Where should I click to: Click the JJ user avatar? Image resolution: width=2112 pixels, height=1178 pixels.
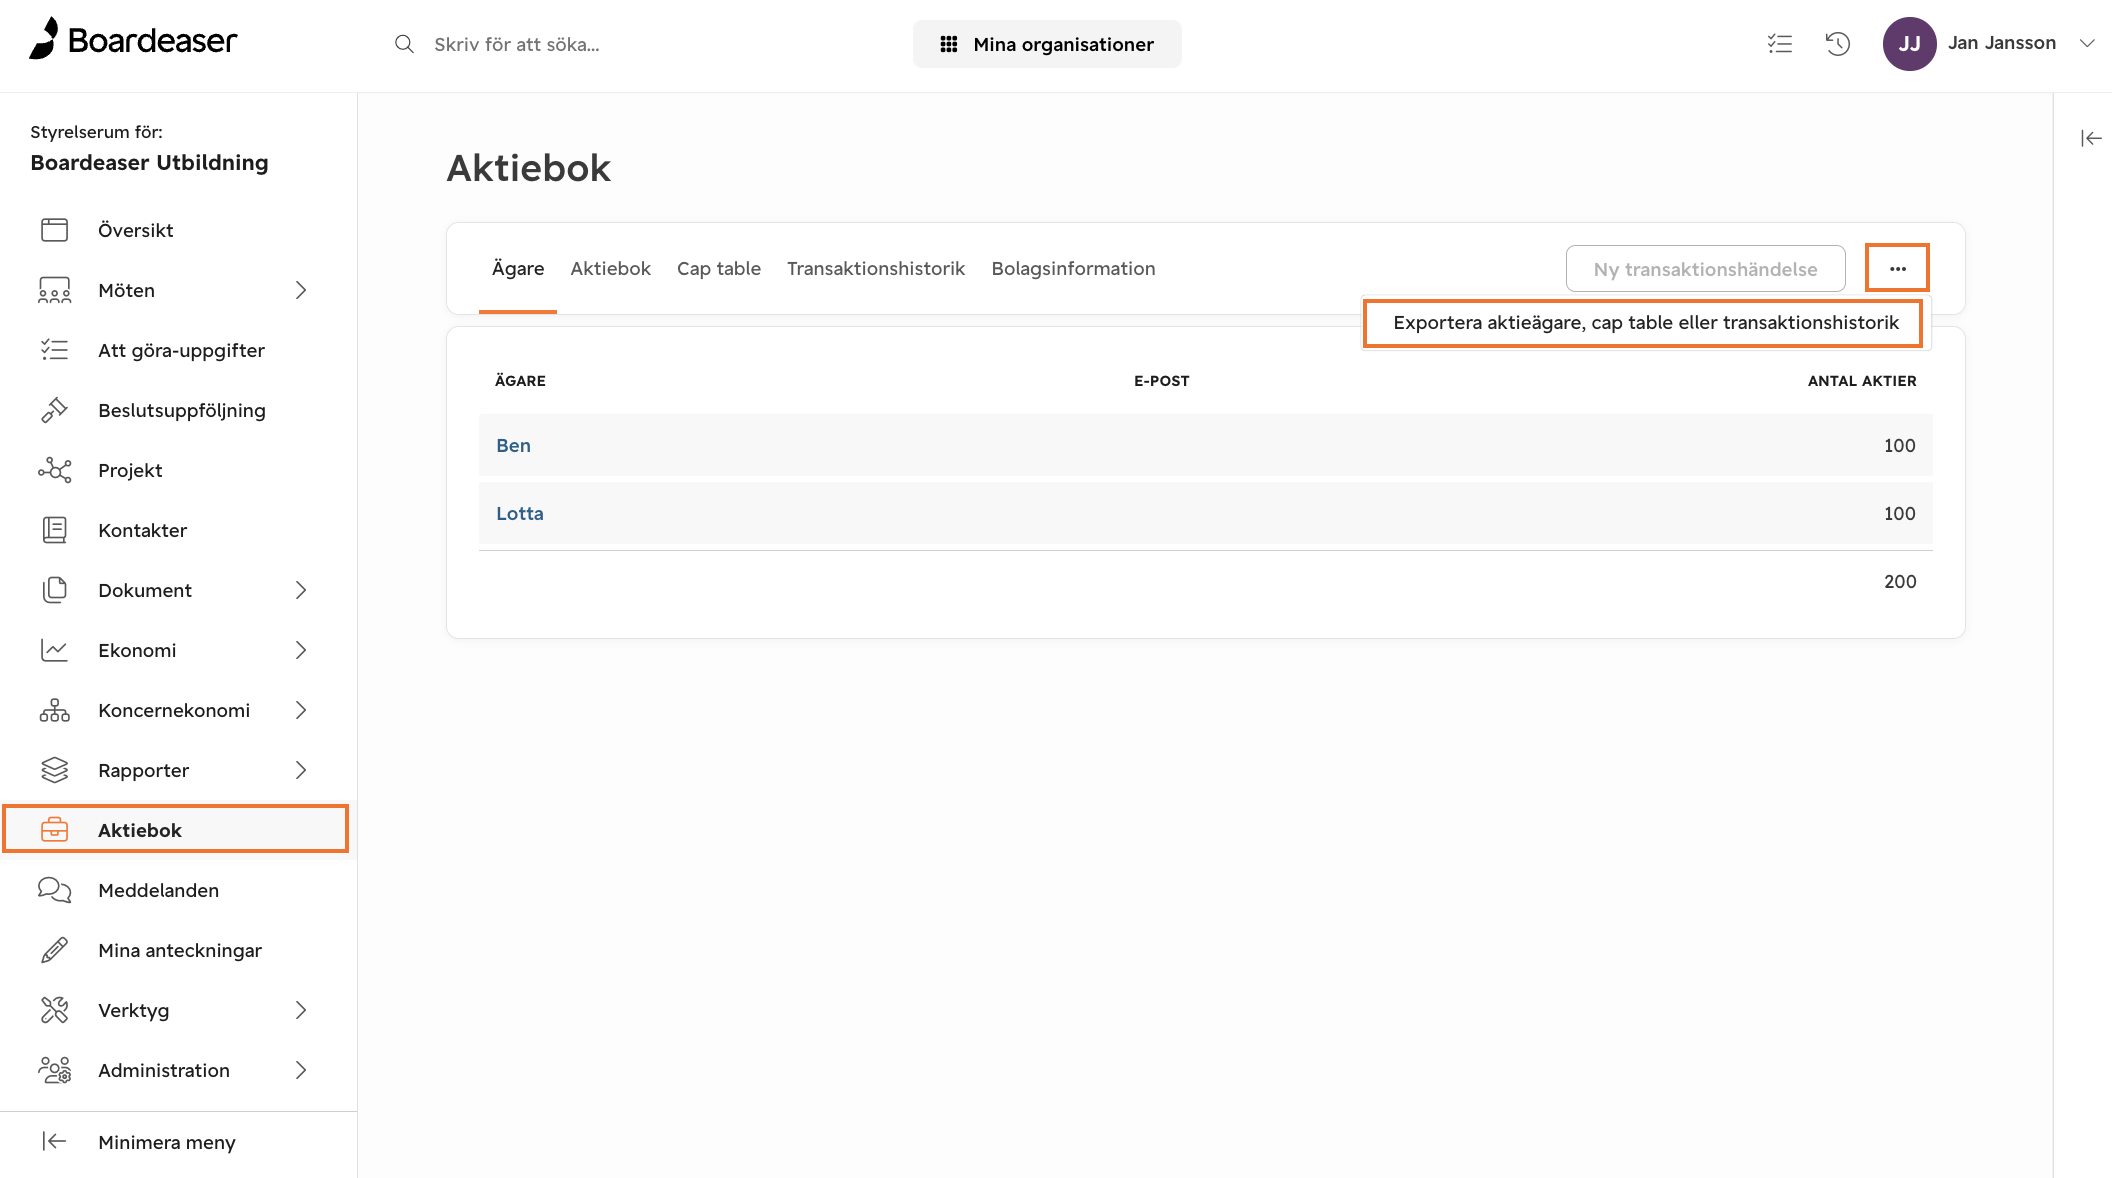[1909, 43]
